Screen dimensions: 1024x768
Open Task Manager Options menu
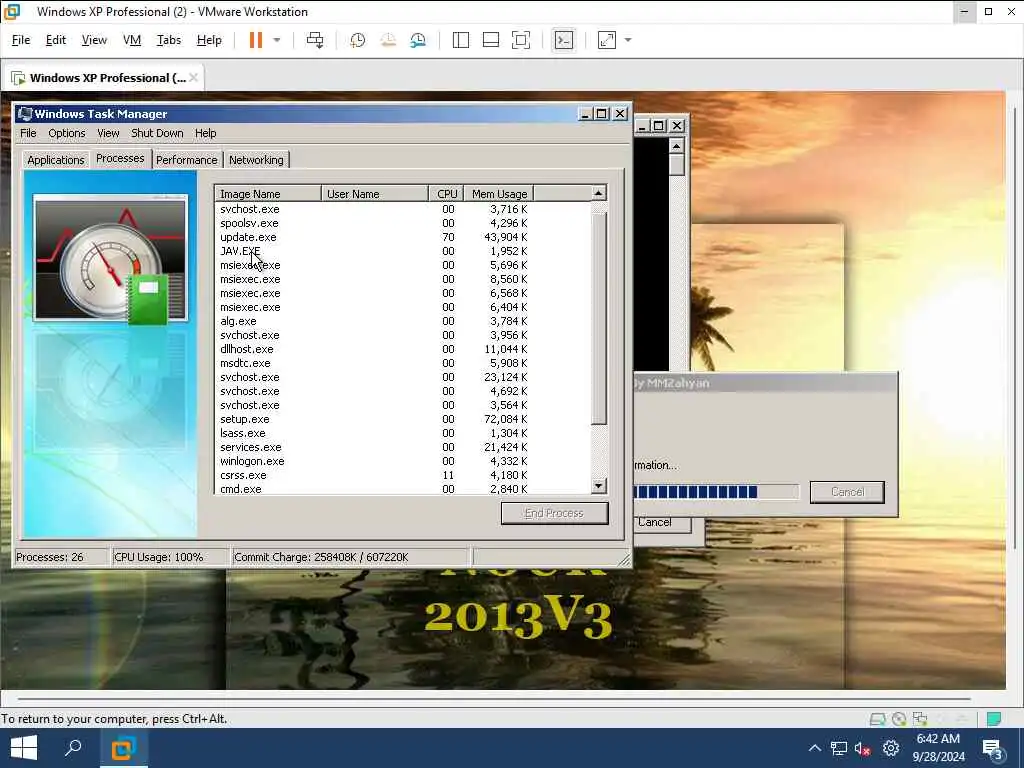pos(67,133)
